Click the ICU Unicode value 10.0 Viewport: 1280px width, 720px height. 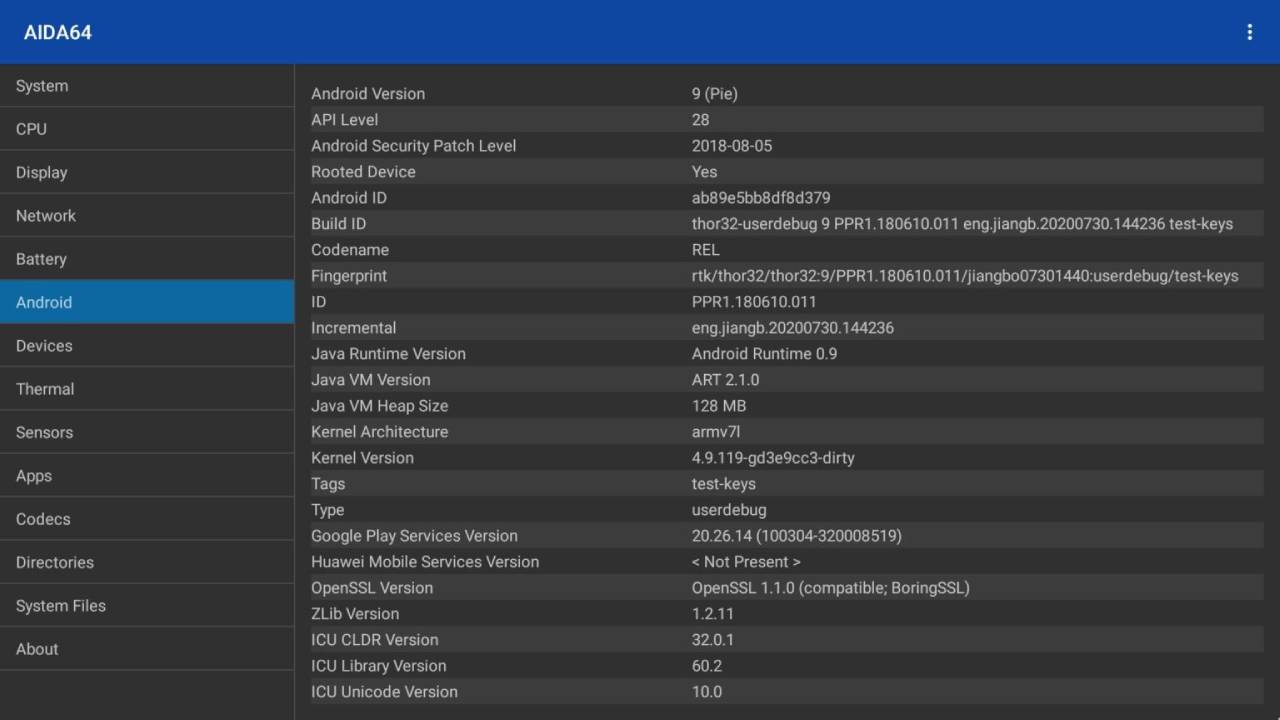pyautogui.click(x=707, y=692)
